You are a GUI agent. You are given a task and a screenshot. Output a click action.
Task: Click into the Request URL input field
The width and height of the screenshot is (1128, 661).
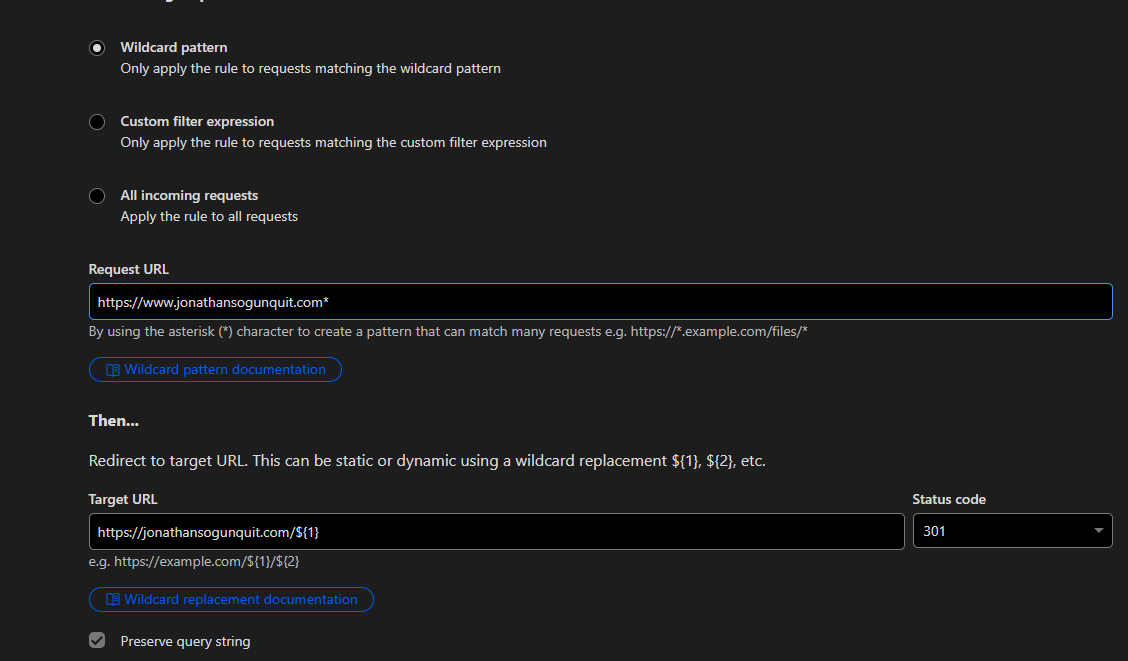pos(600,302)
